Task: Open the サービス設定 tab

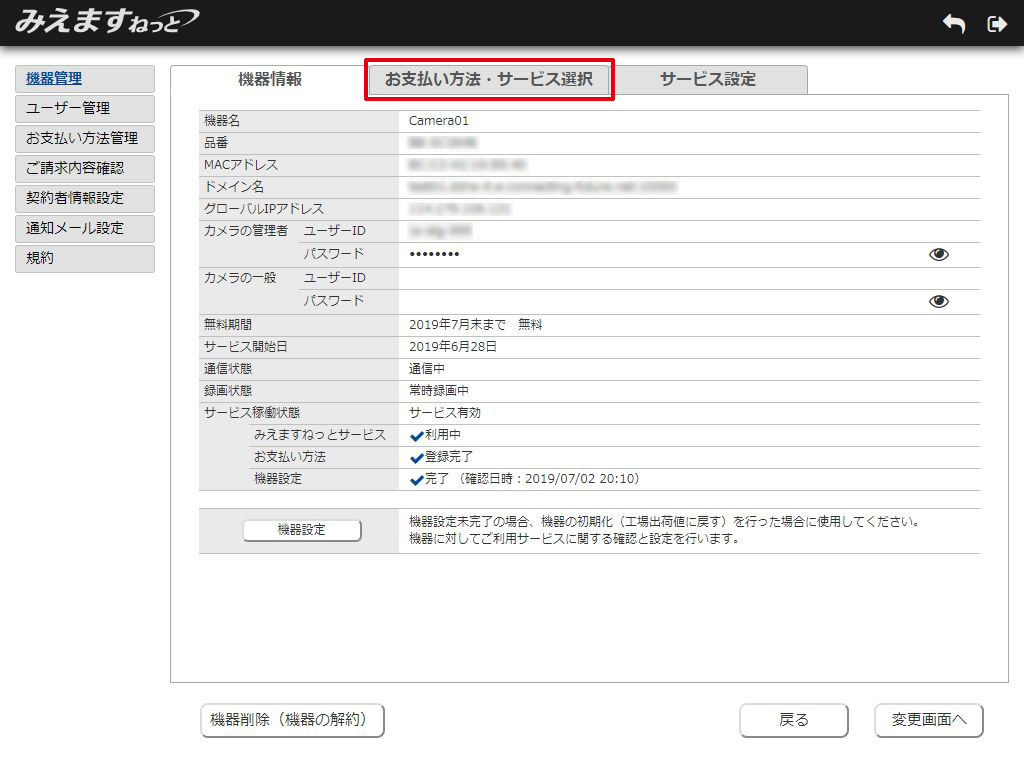Action: pos(711,77)
